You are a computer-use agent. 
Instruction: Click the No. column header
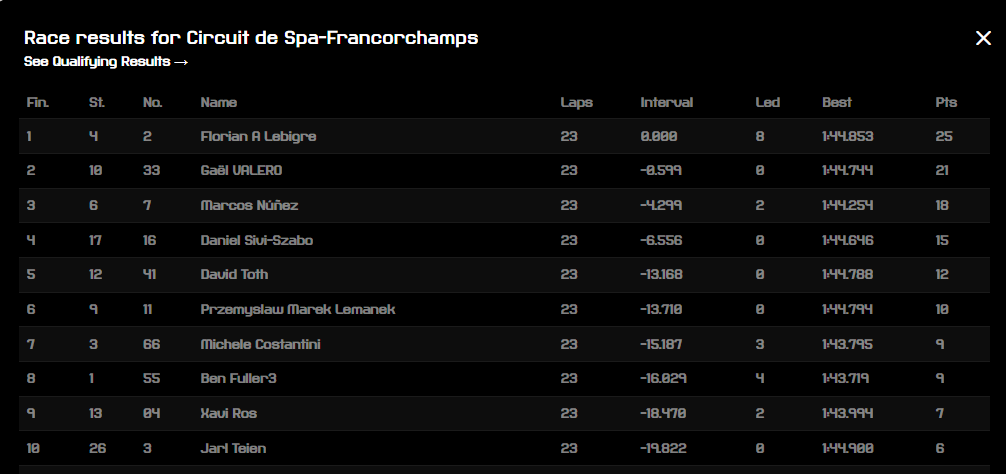pyautogui.click(x=153, y=102)
